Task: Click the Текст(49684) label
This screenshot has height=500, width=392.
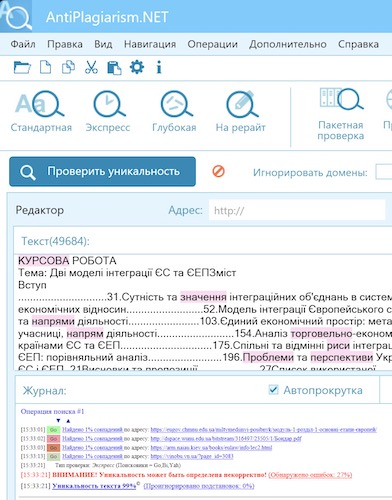Action: pos(56,241)
